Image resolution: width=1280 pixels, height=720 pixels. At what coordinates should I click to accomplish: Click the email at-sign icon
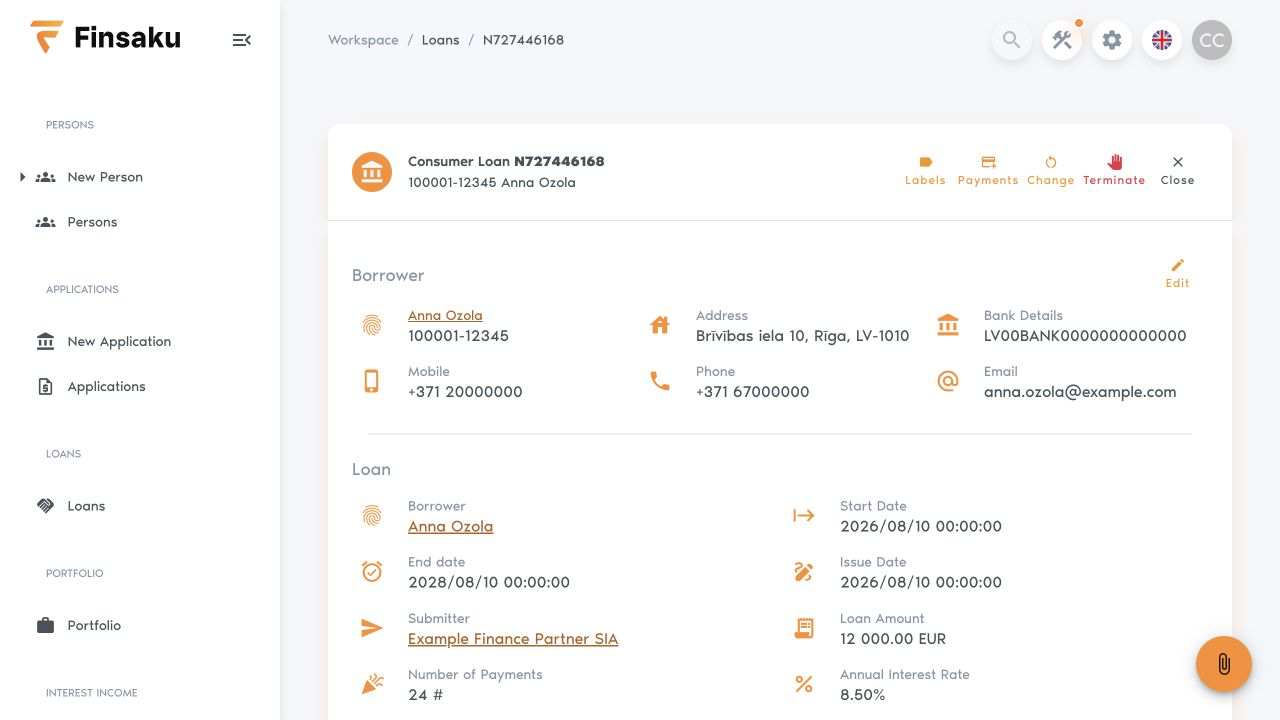(x=948, y=381)
